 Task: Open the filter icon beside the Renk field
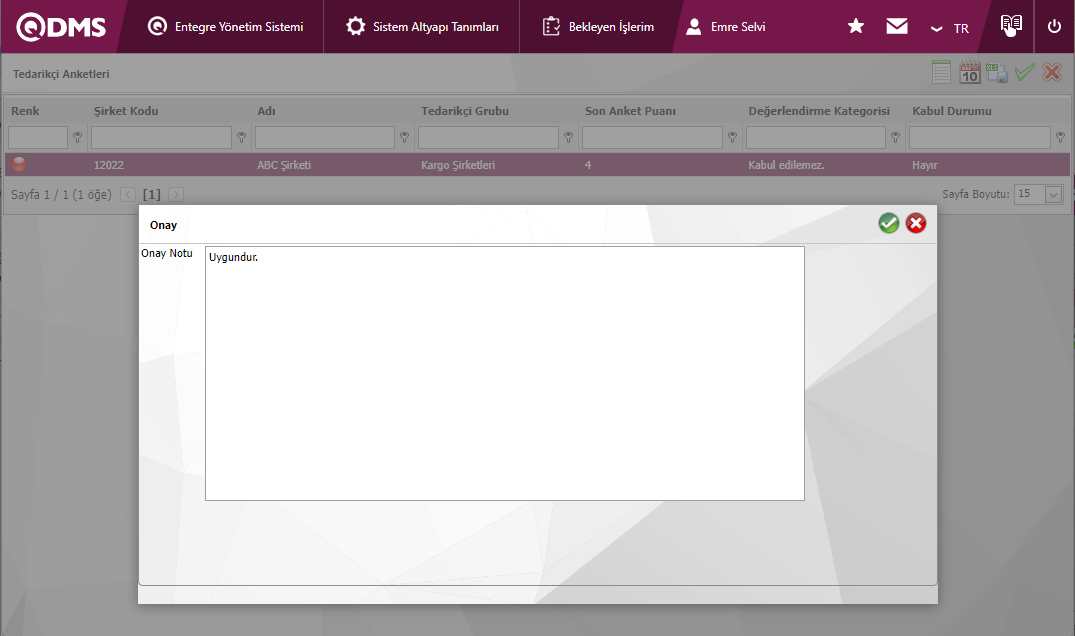pyautogui.click(x=77, y=138)
